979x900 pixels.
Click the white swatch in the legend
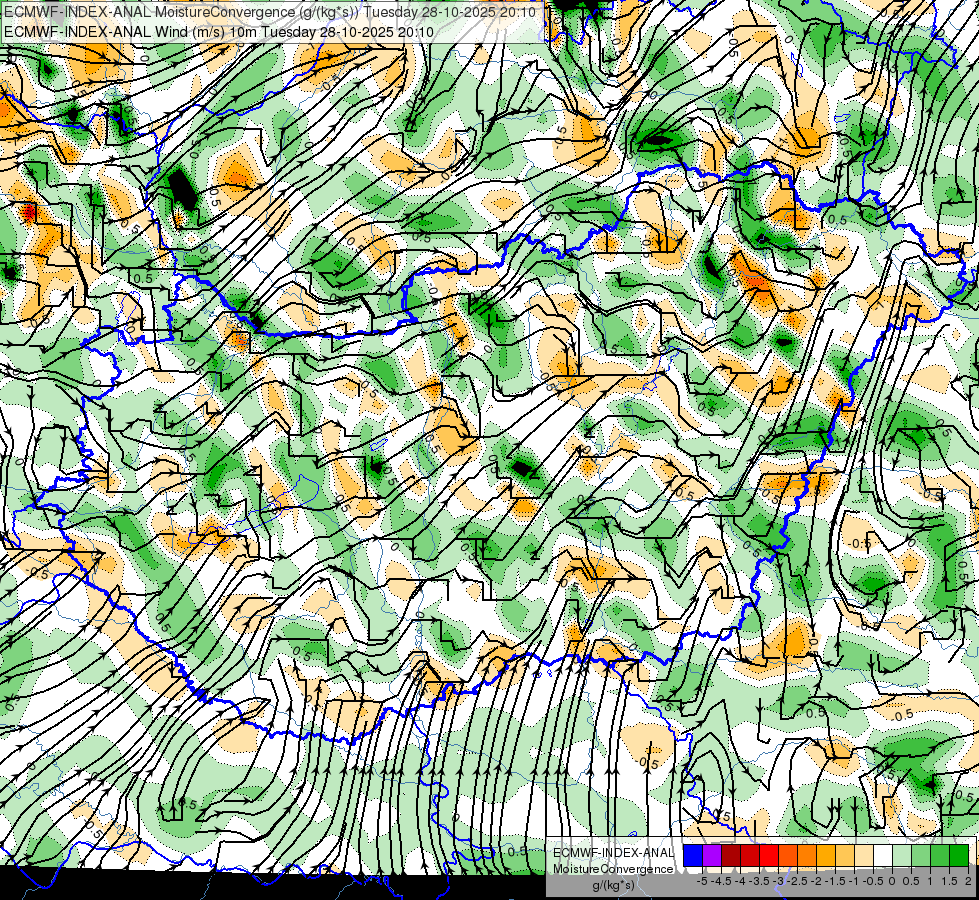(883, 856)
